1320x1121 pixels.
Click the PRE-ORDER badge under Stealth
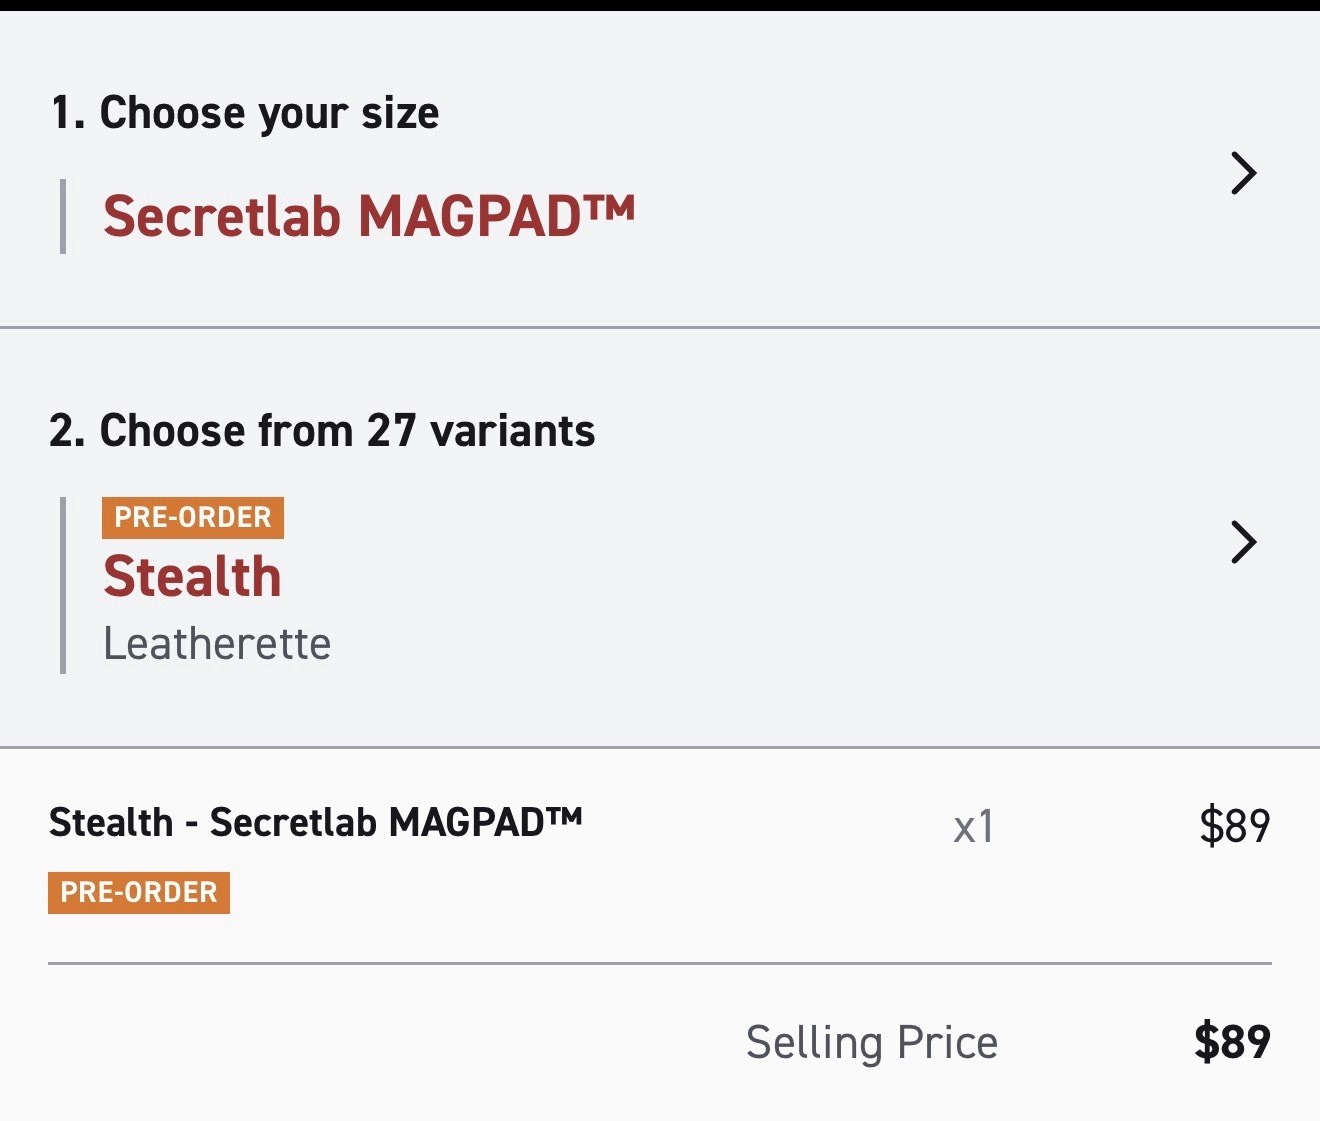192,517
